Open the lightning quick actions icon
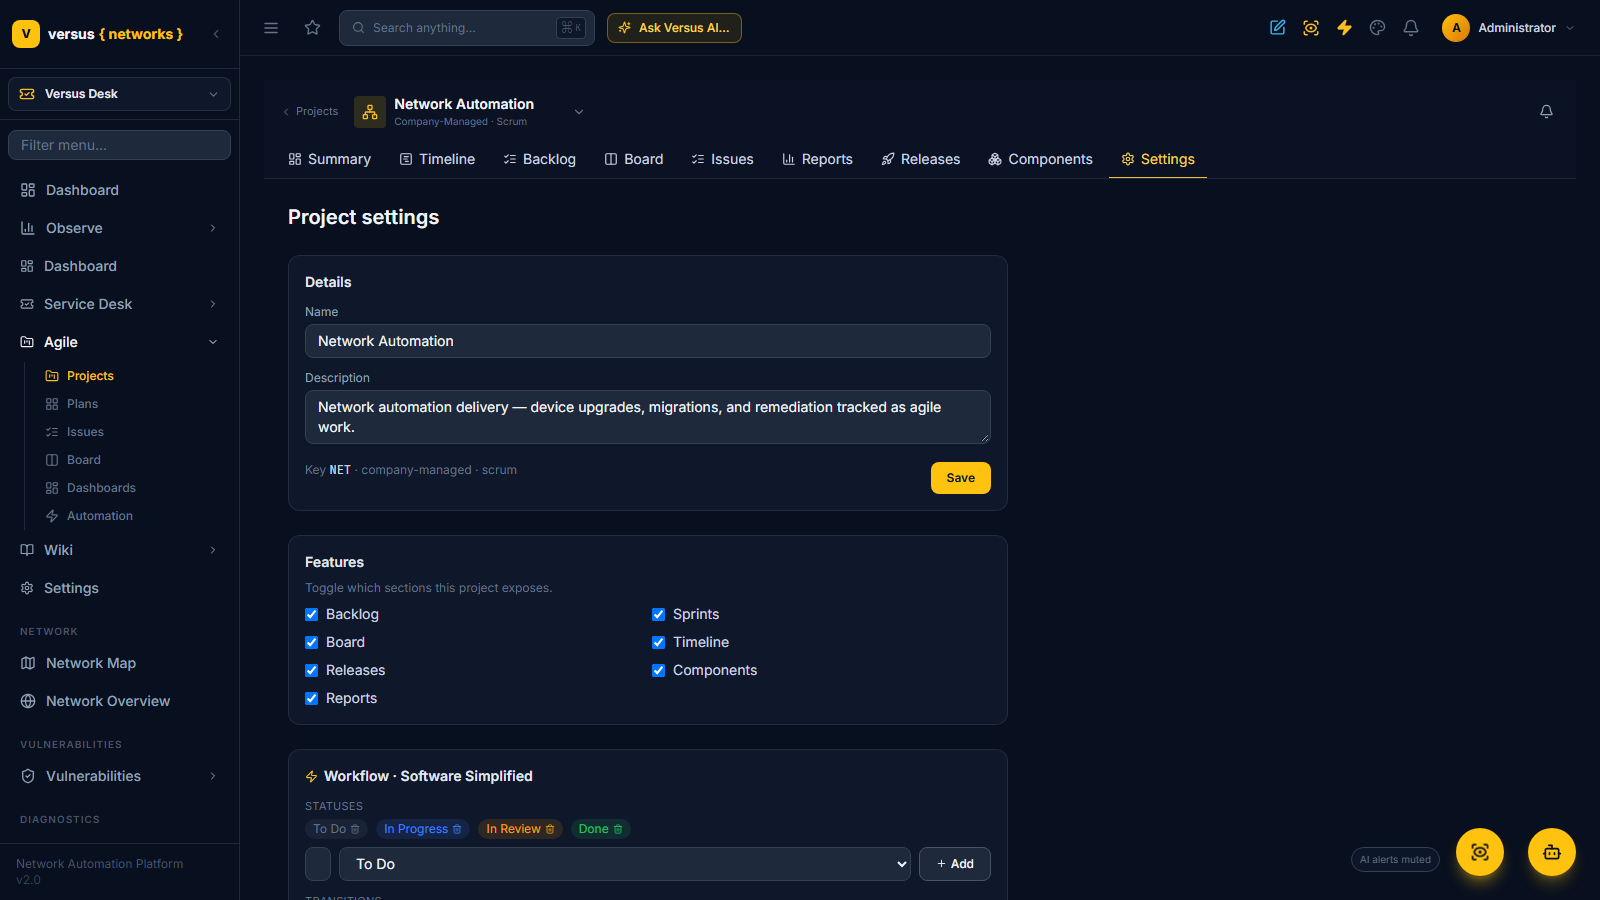 point(1344,28)
